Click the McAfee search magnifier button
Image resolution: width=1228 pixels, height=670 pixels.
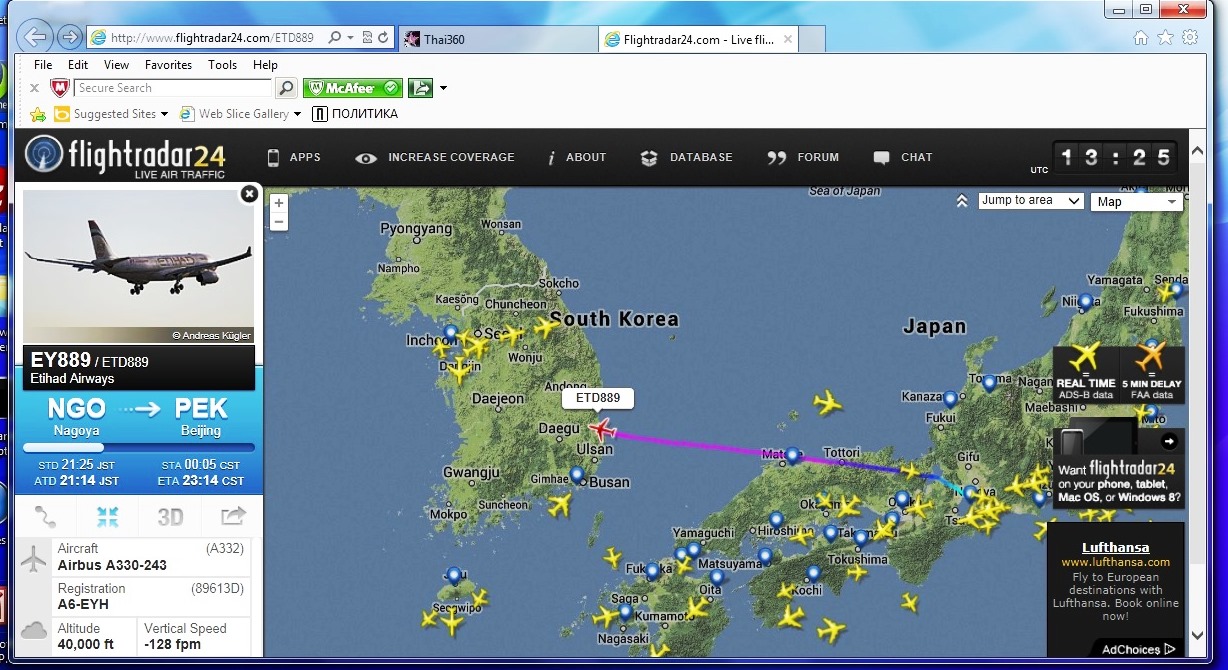pyautogui.click(x=287, y=88)
